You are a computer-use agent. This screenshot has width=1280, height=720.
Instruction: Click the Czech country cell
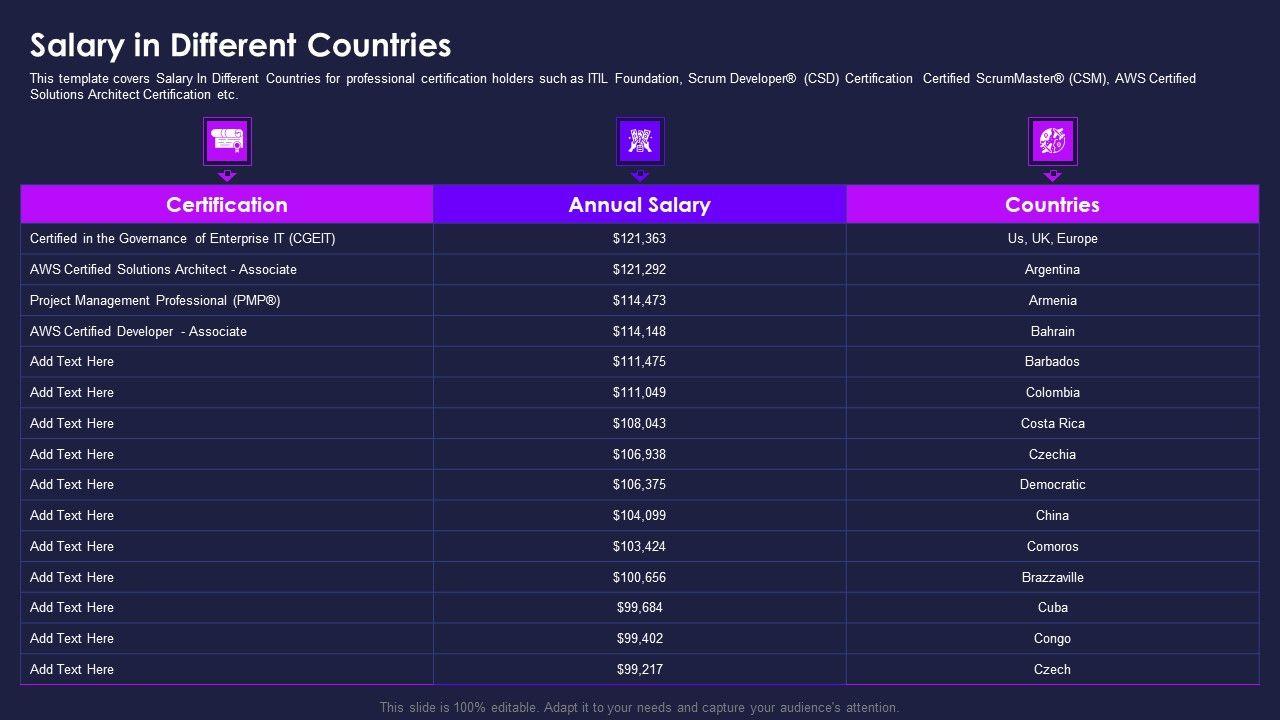click(x=1053, y=669)
